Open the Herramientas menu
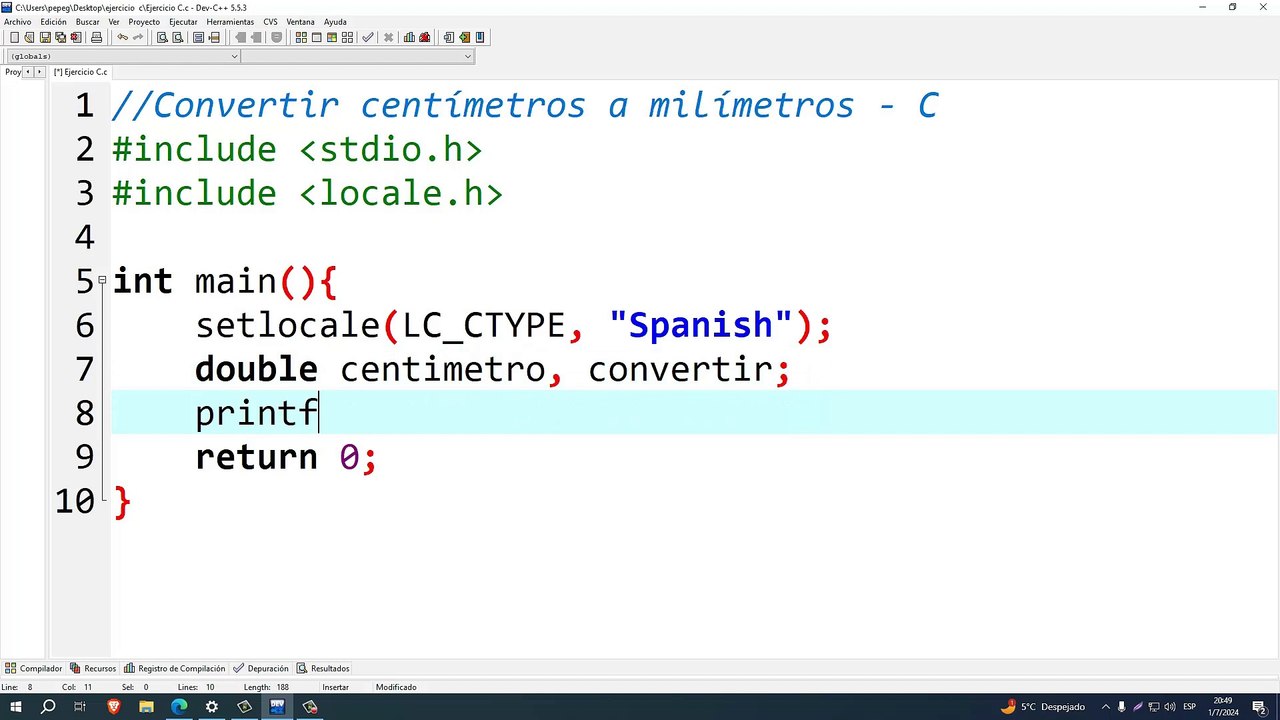1280x720 pixels. 230,22
